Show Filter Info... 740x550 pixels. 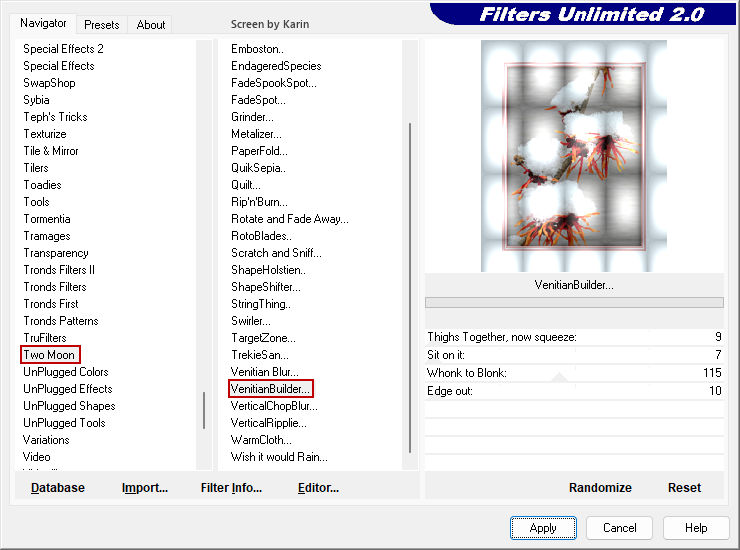pyautogui.click(x=231, y=488)
